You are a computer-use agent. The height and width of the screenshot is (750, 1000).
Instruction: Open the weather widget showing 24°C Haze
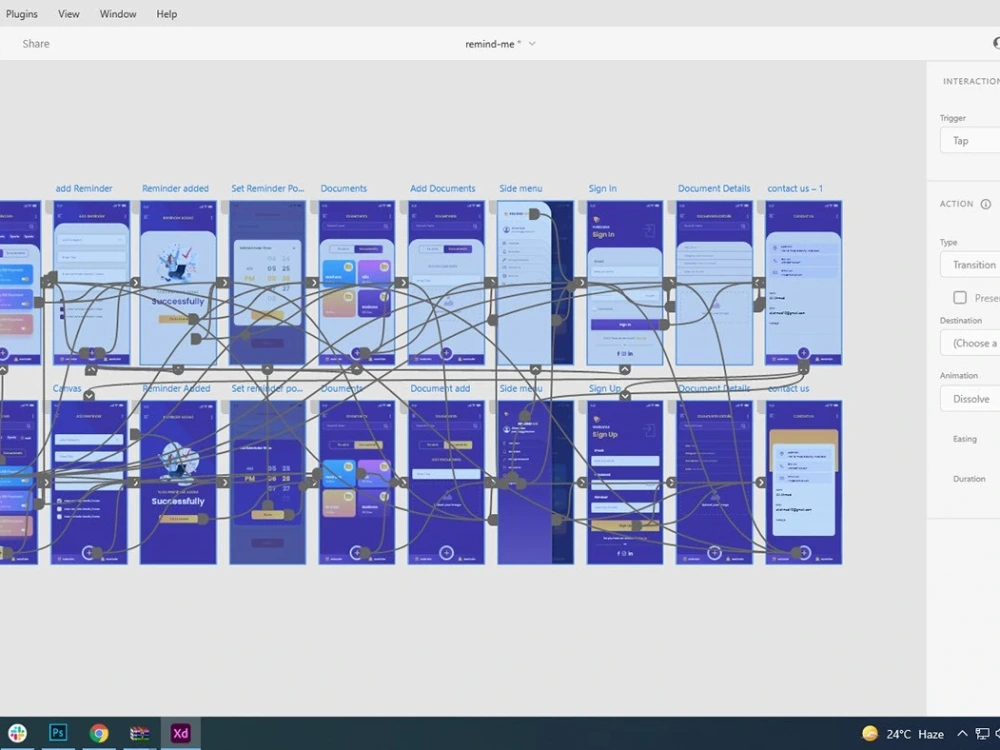[x=902, y=733]
